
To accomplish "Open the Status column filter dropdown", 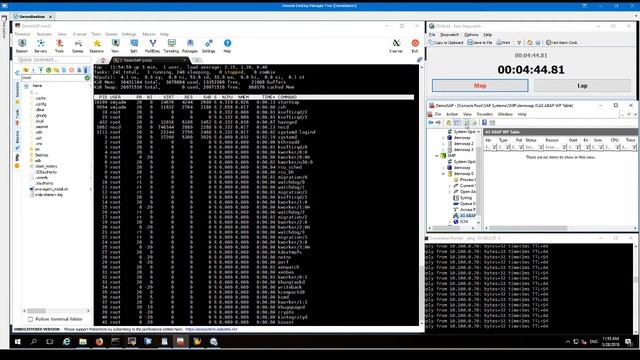I will click(x=541, y=147).
